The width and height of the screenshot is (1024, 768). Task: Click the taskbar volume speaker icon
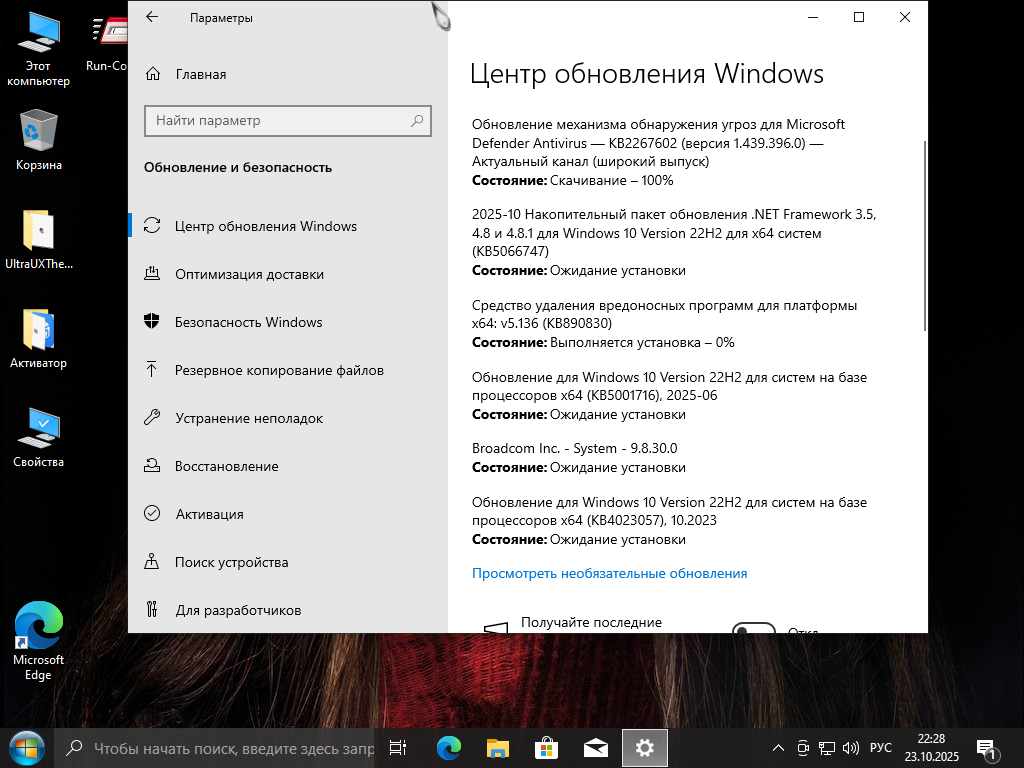[851, 748]
